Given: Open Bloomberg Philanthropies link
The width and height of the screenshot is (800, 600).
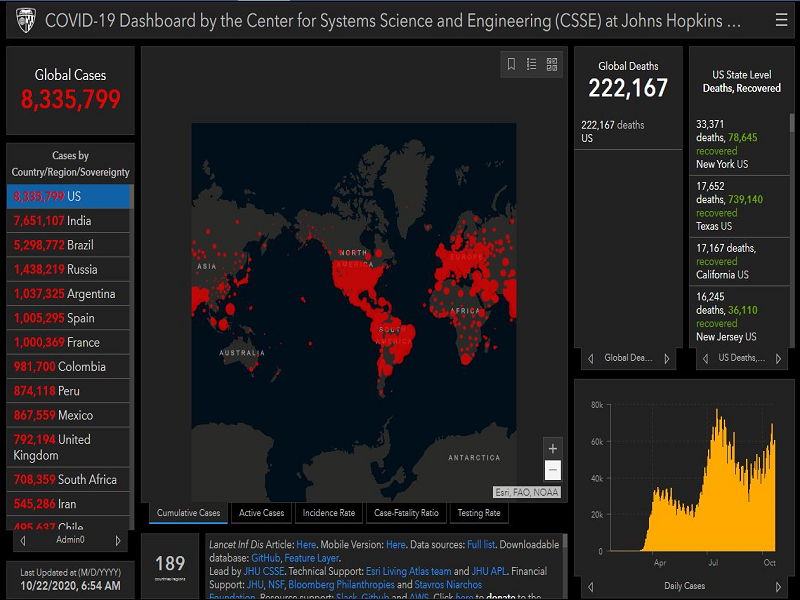Looking at the screenshot, I should [x=341, y=585].
